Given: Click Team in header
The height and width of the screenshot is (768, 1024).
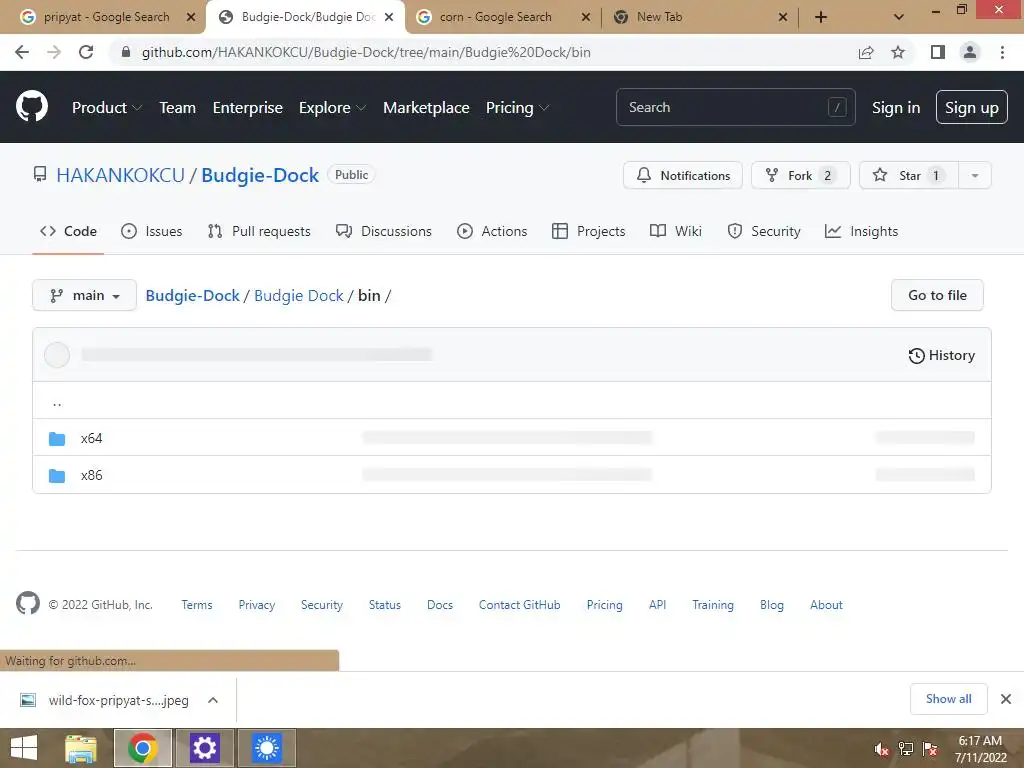Looking at the screenshot, I should 178,108.
